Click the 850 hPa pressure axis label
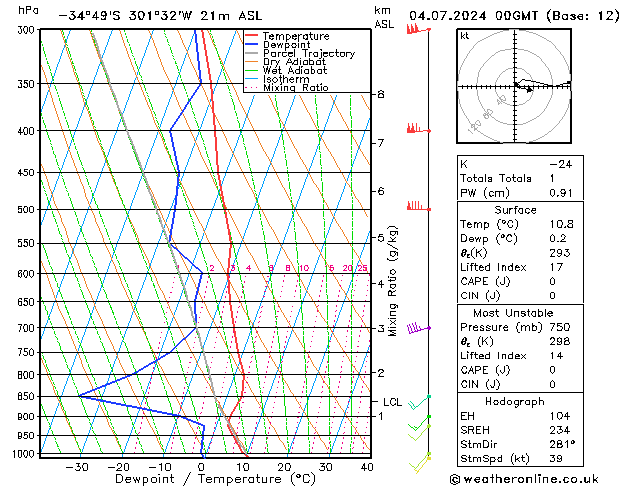This screenshot has width=629, height=486. click(26, 396)
